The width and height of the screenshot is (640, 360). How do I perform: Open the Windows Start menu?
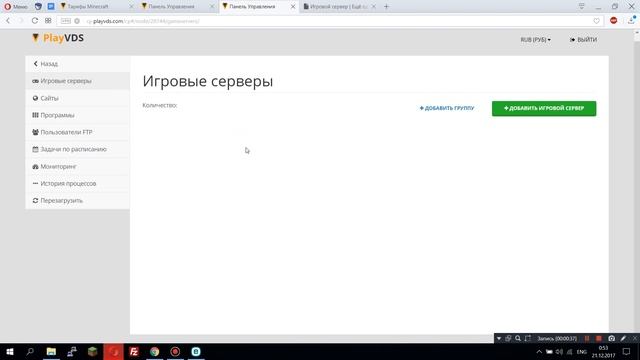point(10,351)
